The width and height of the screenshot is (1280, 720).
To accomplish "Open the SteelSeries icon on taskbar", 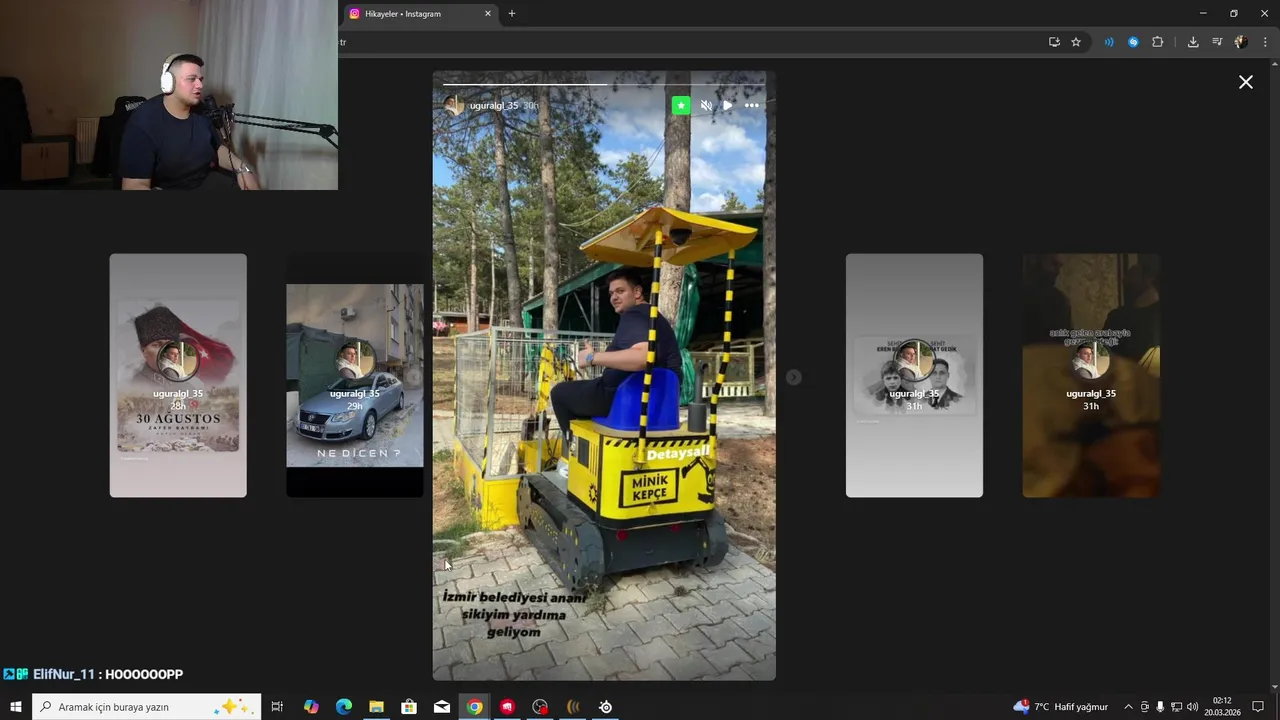I will coord(605,707).
